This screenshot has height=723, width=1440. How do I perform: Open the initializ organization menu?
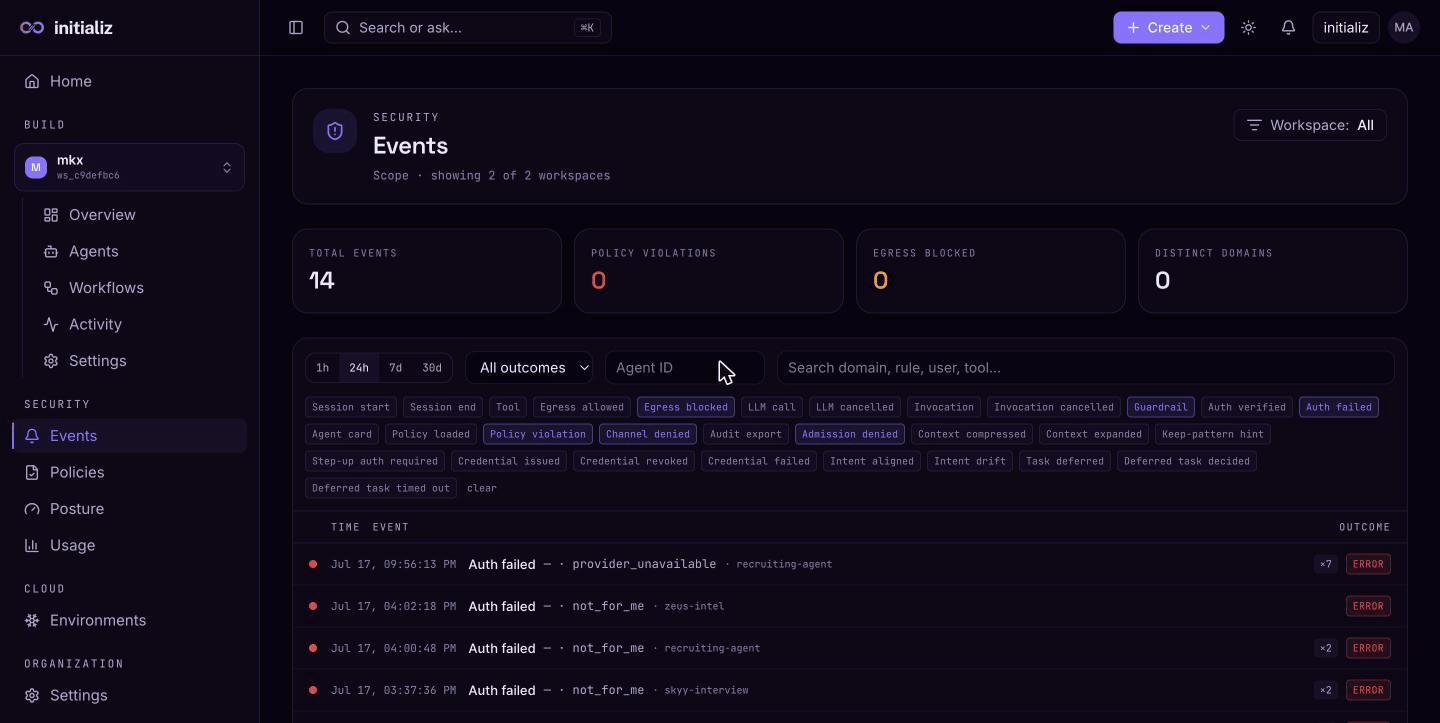[x=1346, y=28]
